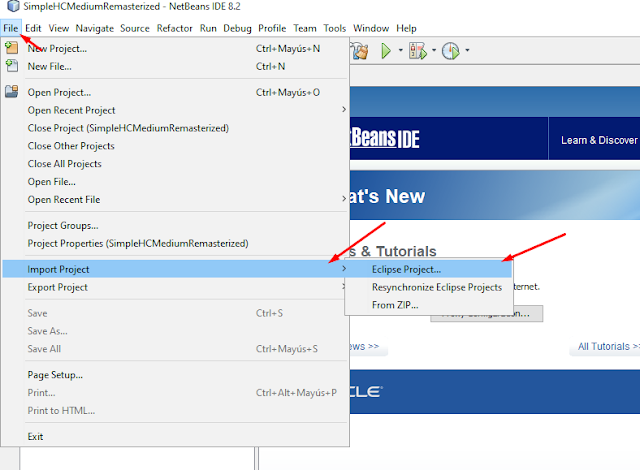Select New Project... menu entry

(x=176, y=49)
